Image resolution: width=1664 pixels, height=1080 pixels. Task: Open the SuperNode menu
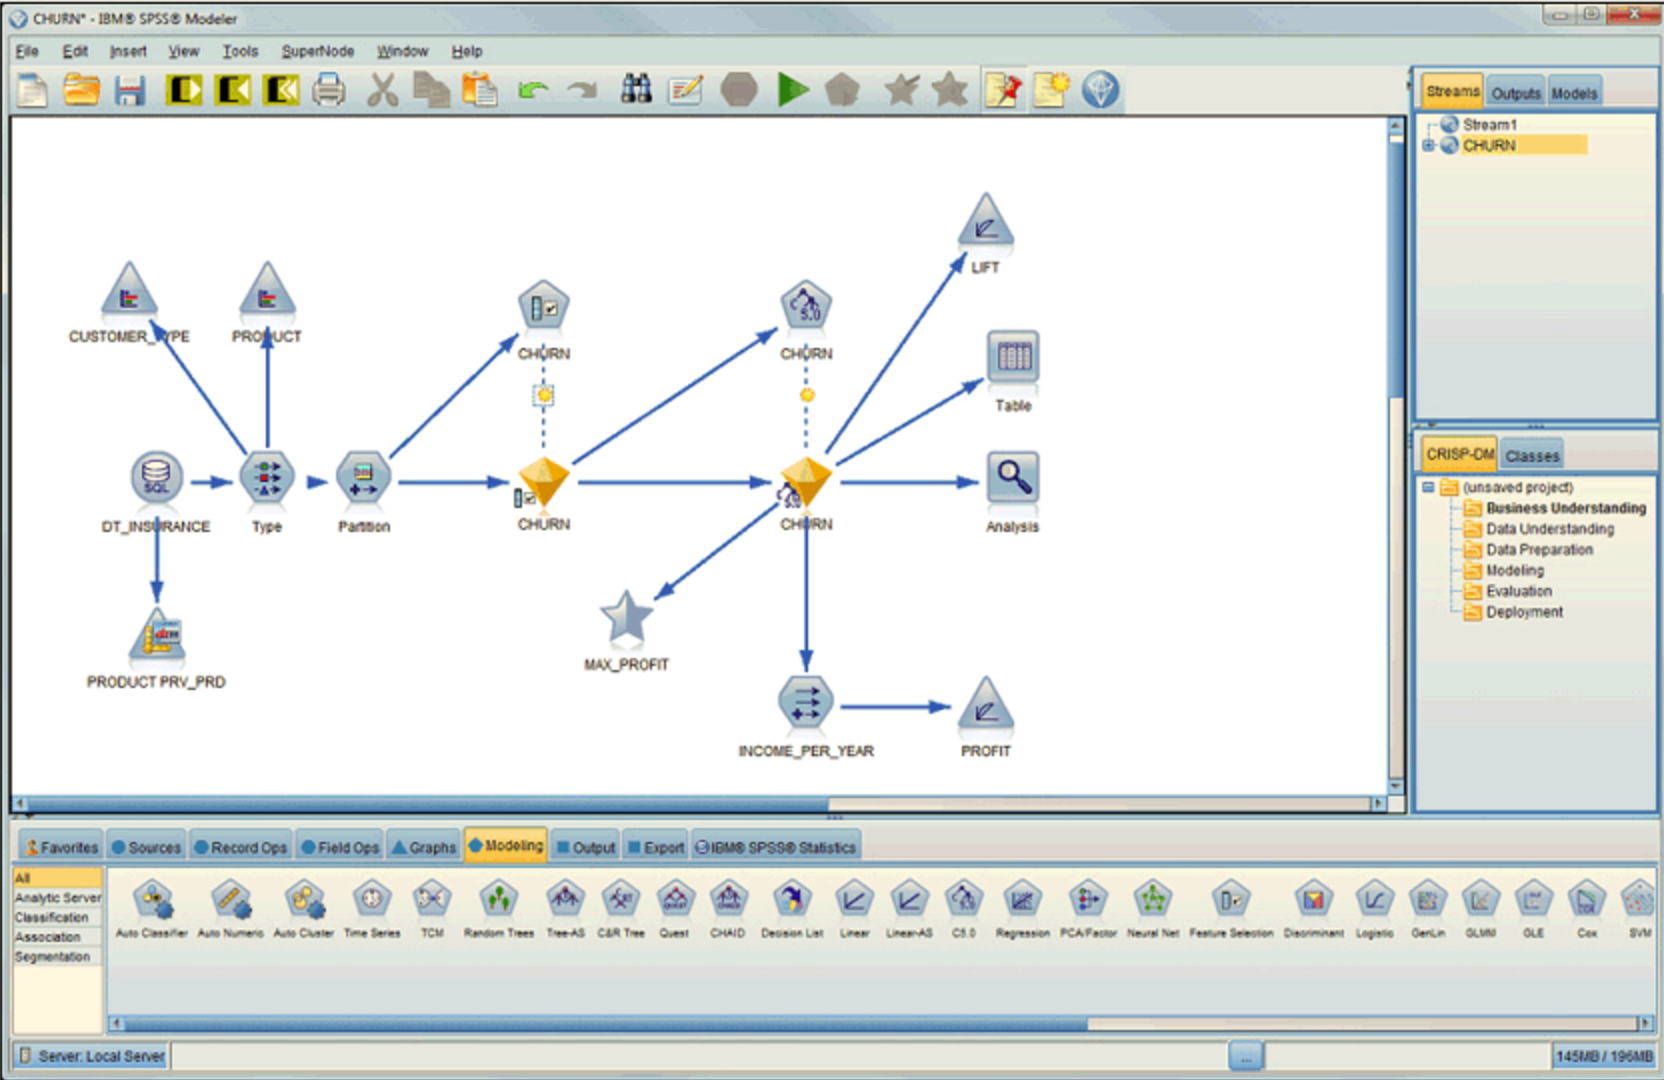click(x=317, y=51)
